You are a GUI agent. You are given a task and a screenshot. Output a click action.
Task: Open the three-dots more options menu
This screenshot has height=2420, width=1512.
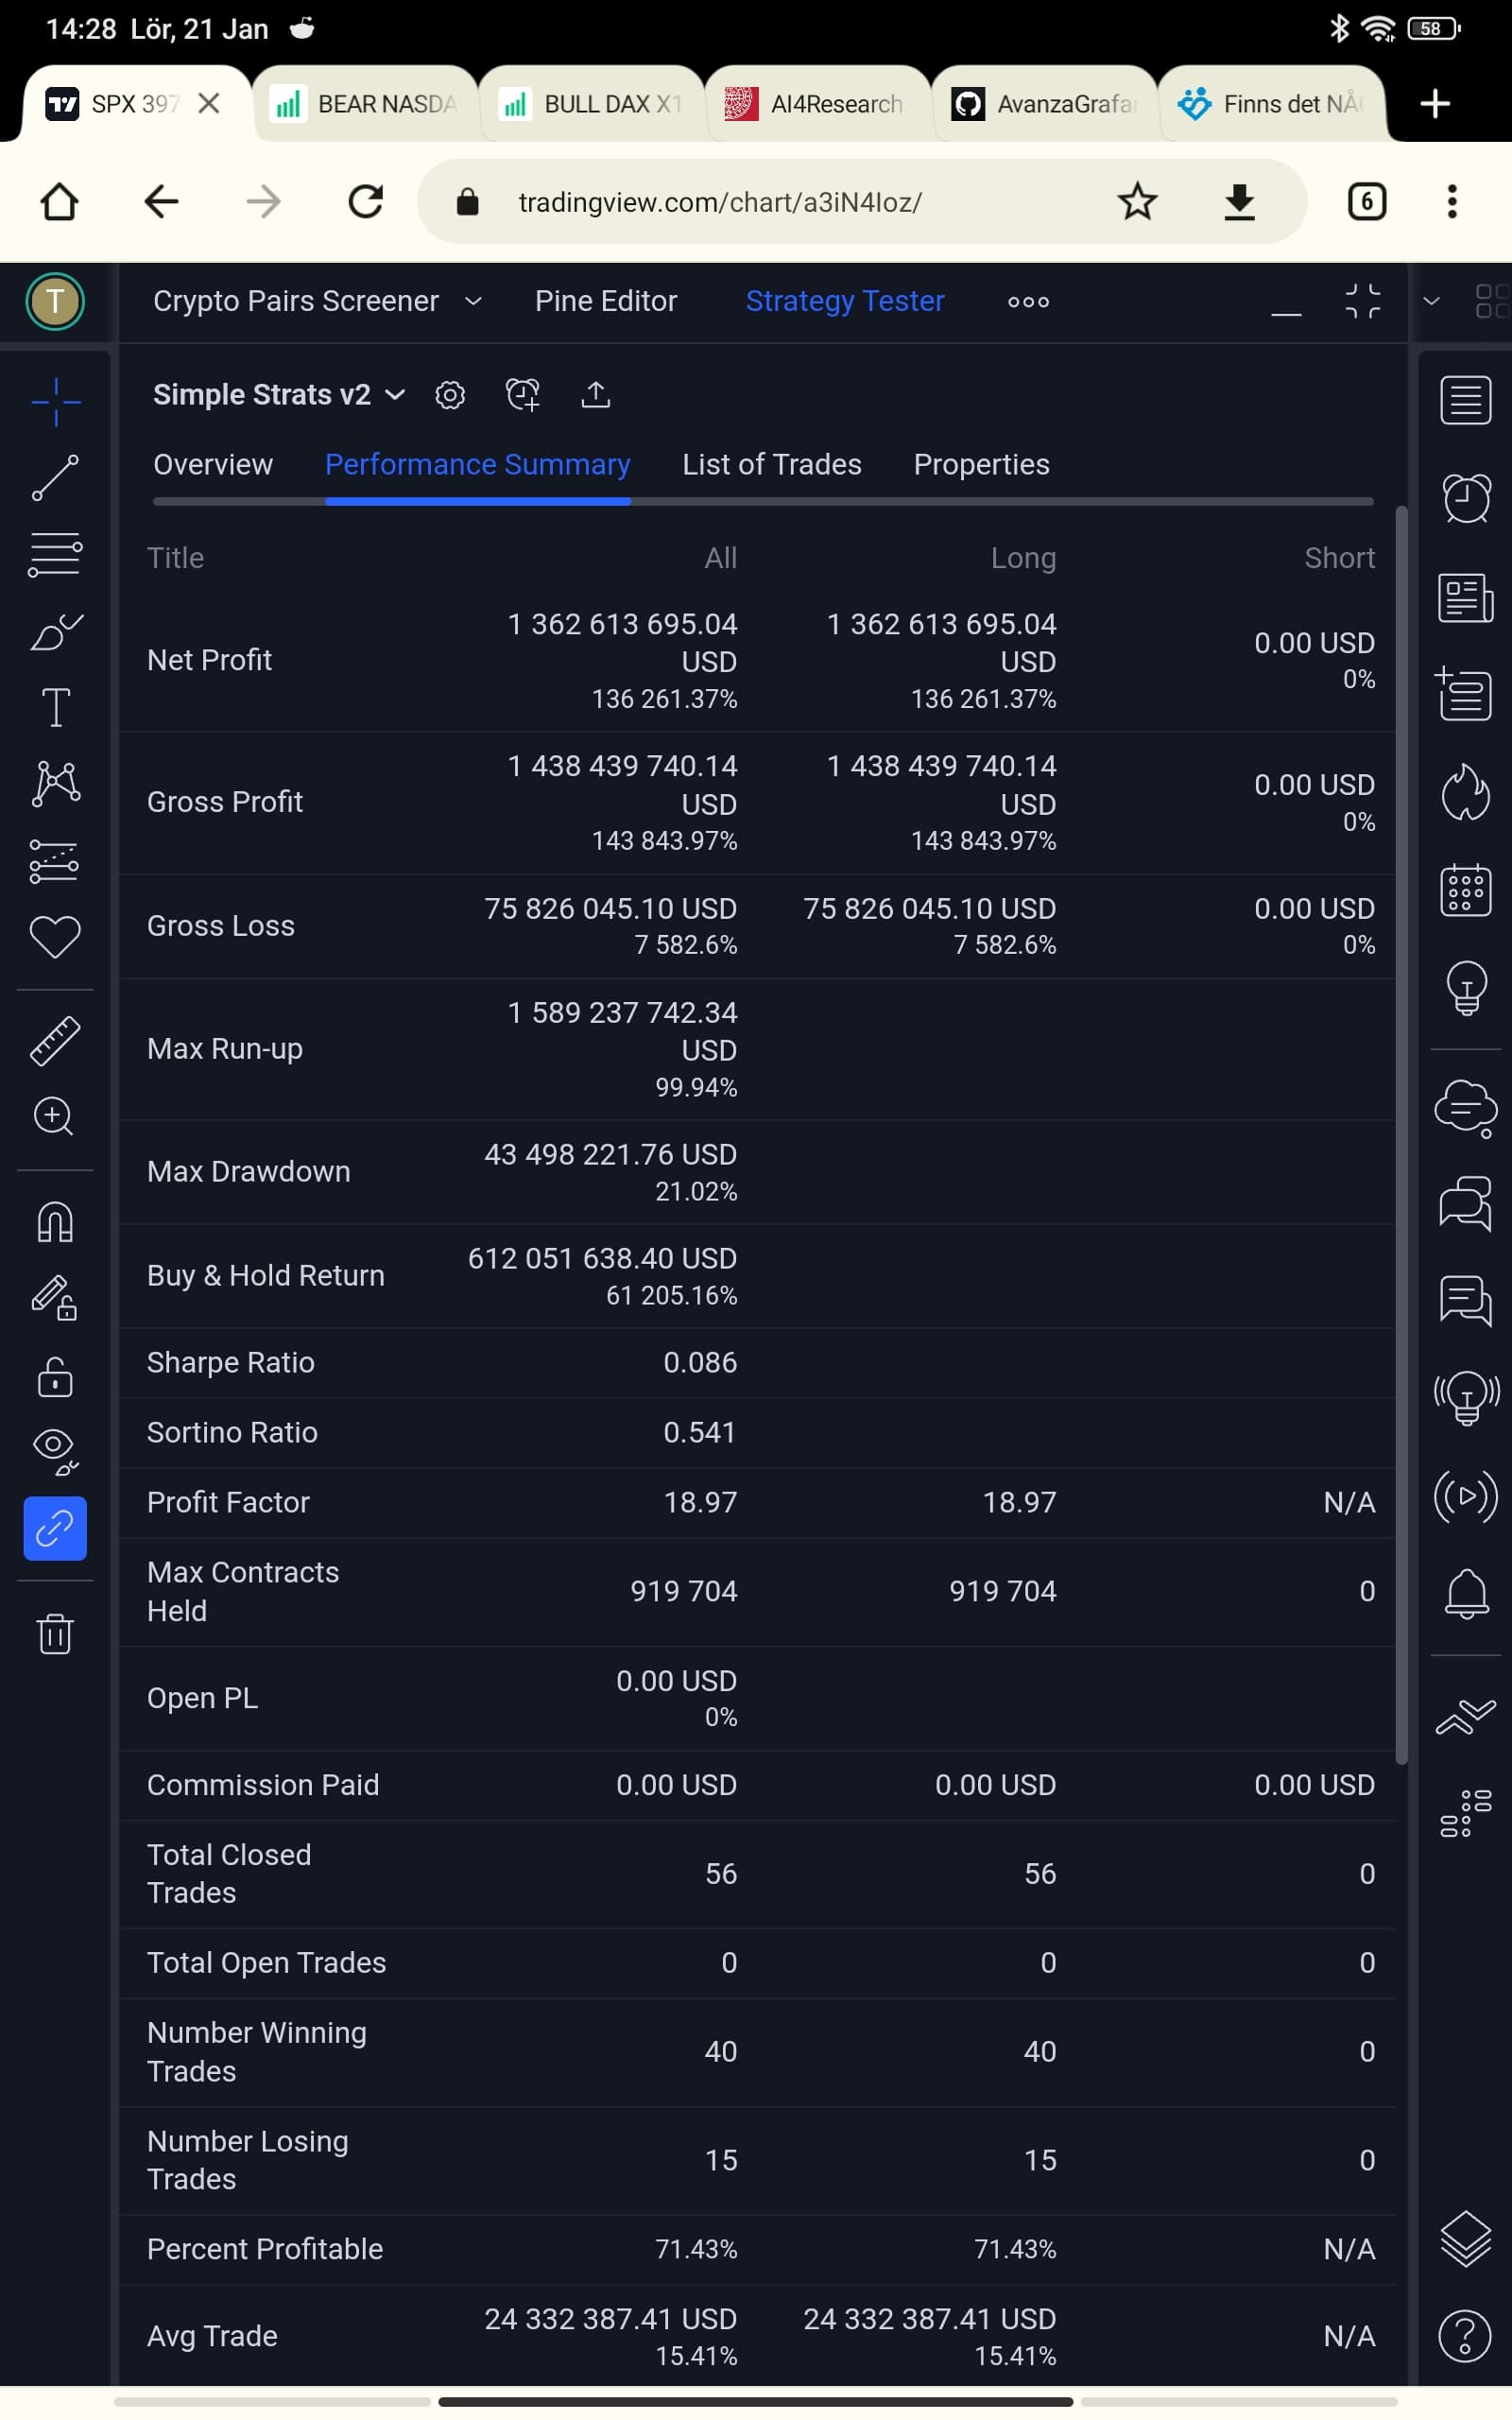[x=1028, y=301]
